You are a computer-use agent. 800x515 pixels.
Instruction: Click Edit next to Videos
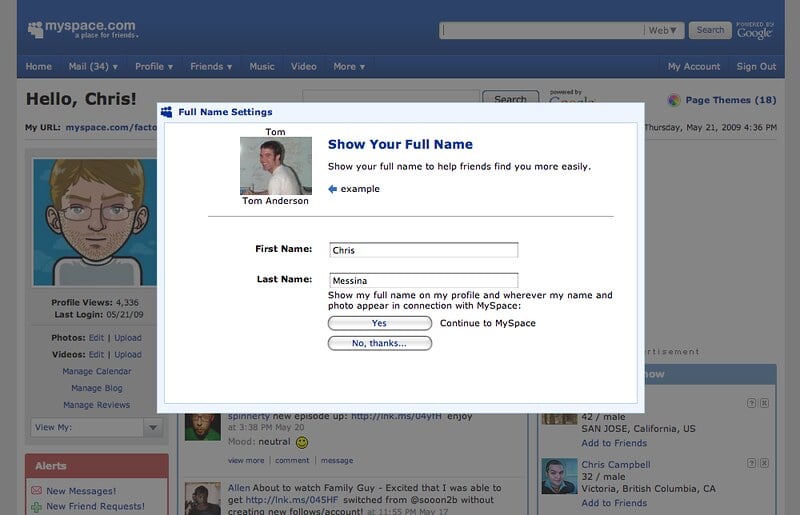[x=96, y=355]
